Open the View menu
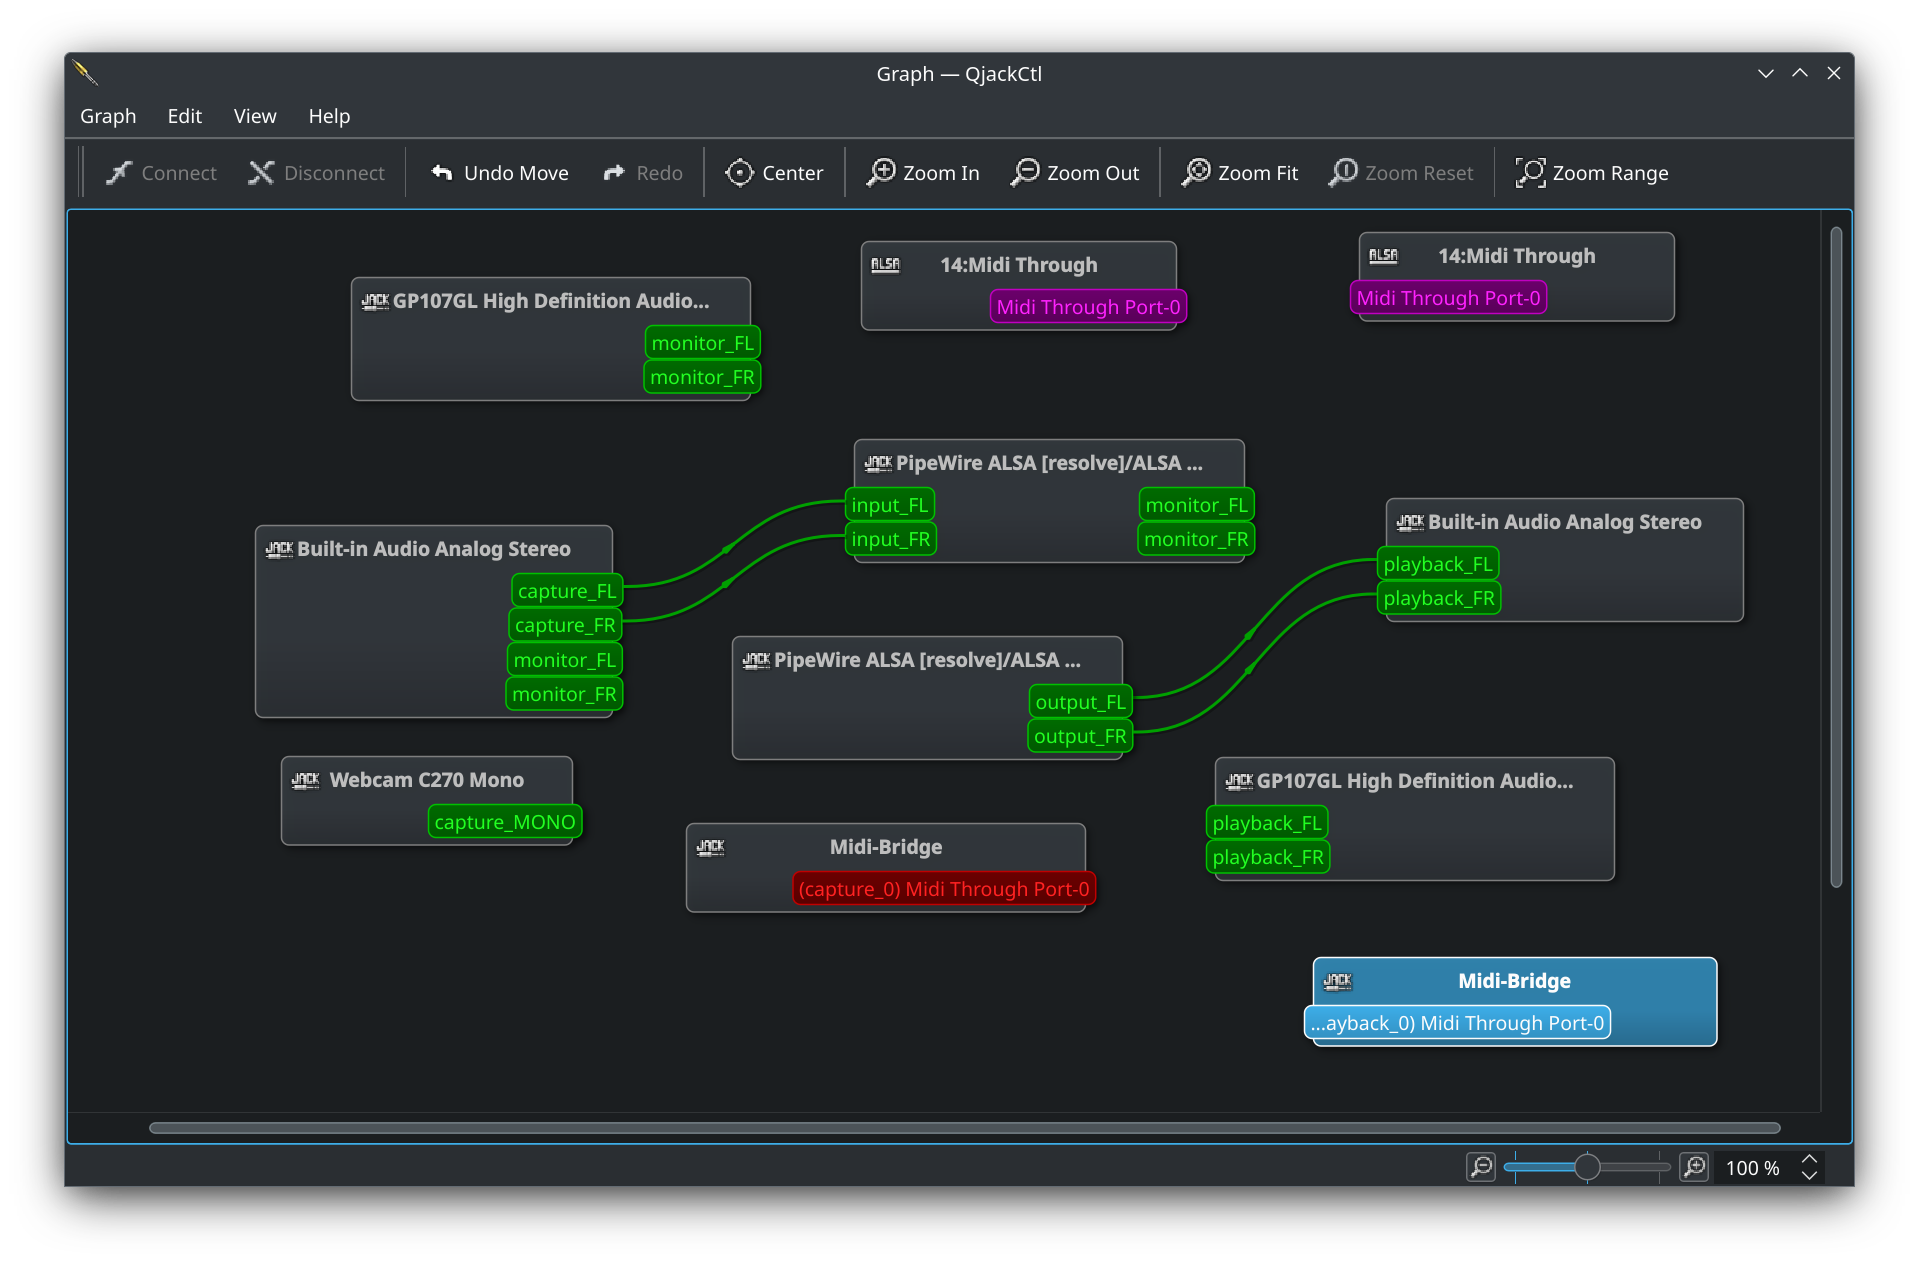1919x1263 pixels. point(255,116)
